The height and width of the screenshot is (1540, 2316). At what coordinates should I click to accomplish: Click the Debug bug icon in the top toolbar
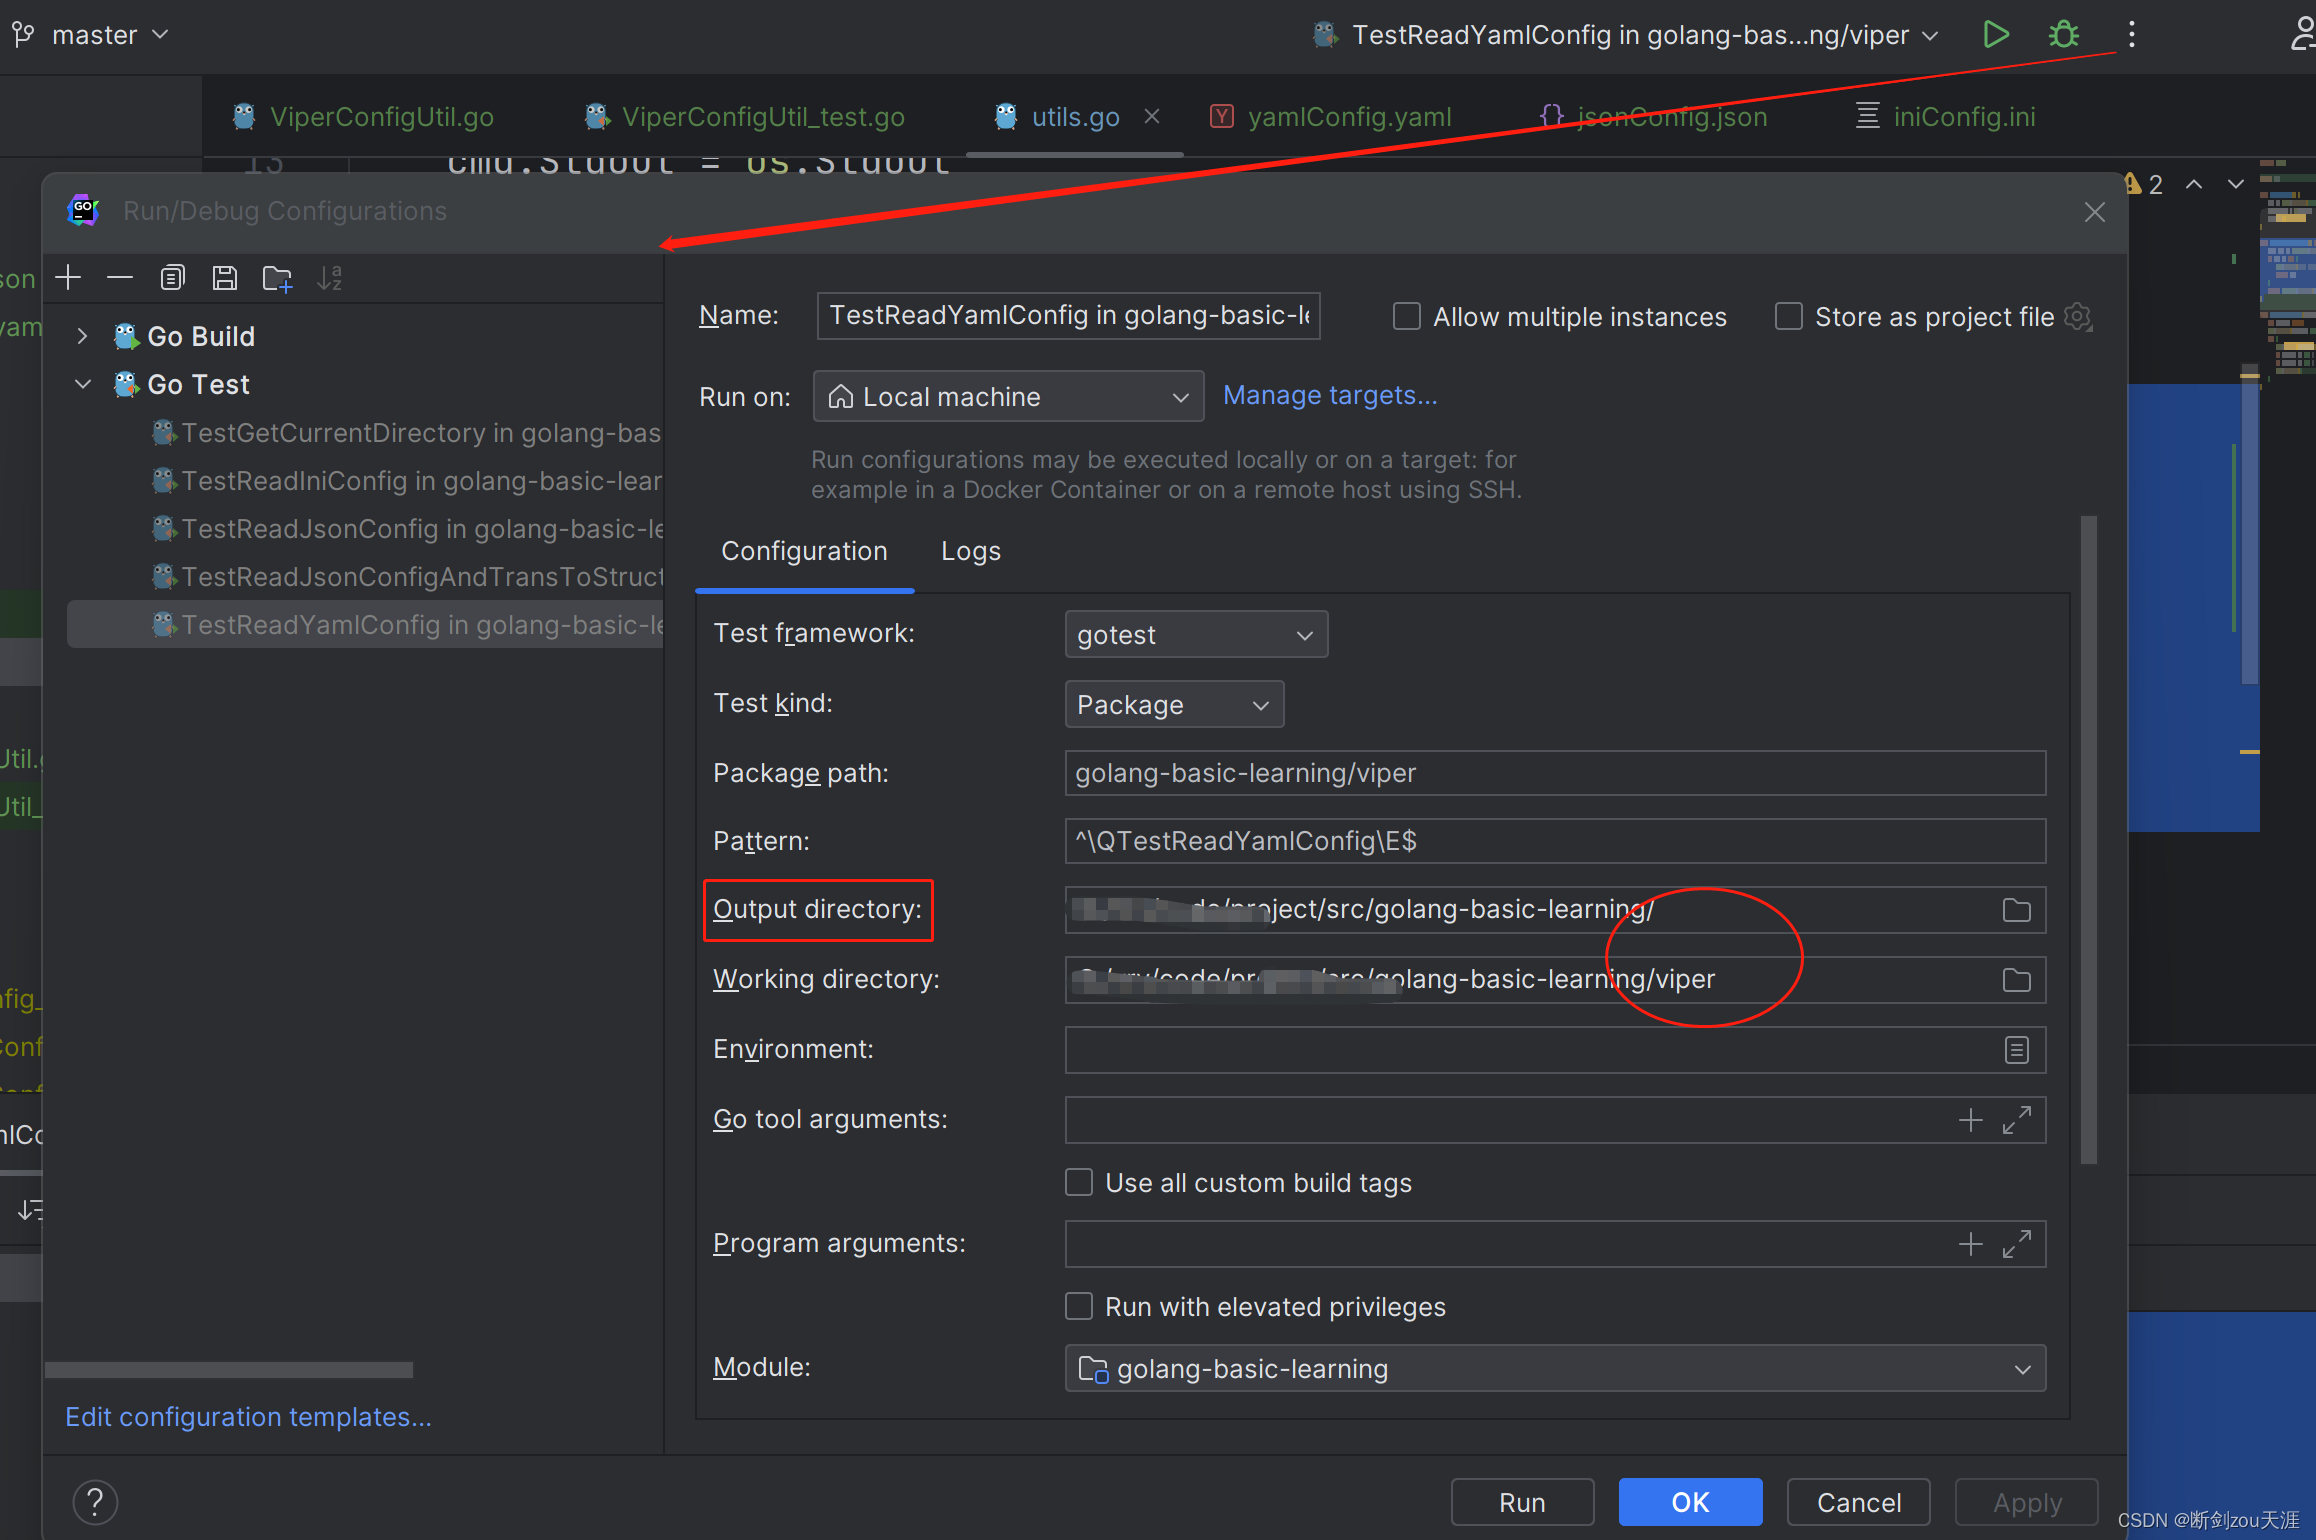[2064, 35]
